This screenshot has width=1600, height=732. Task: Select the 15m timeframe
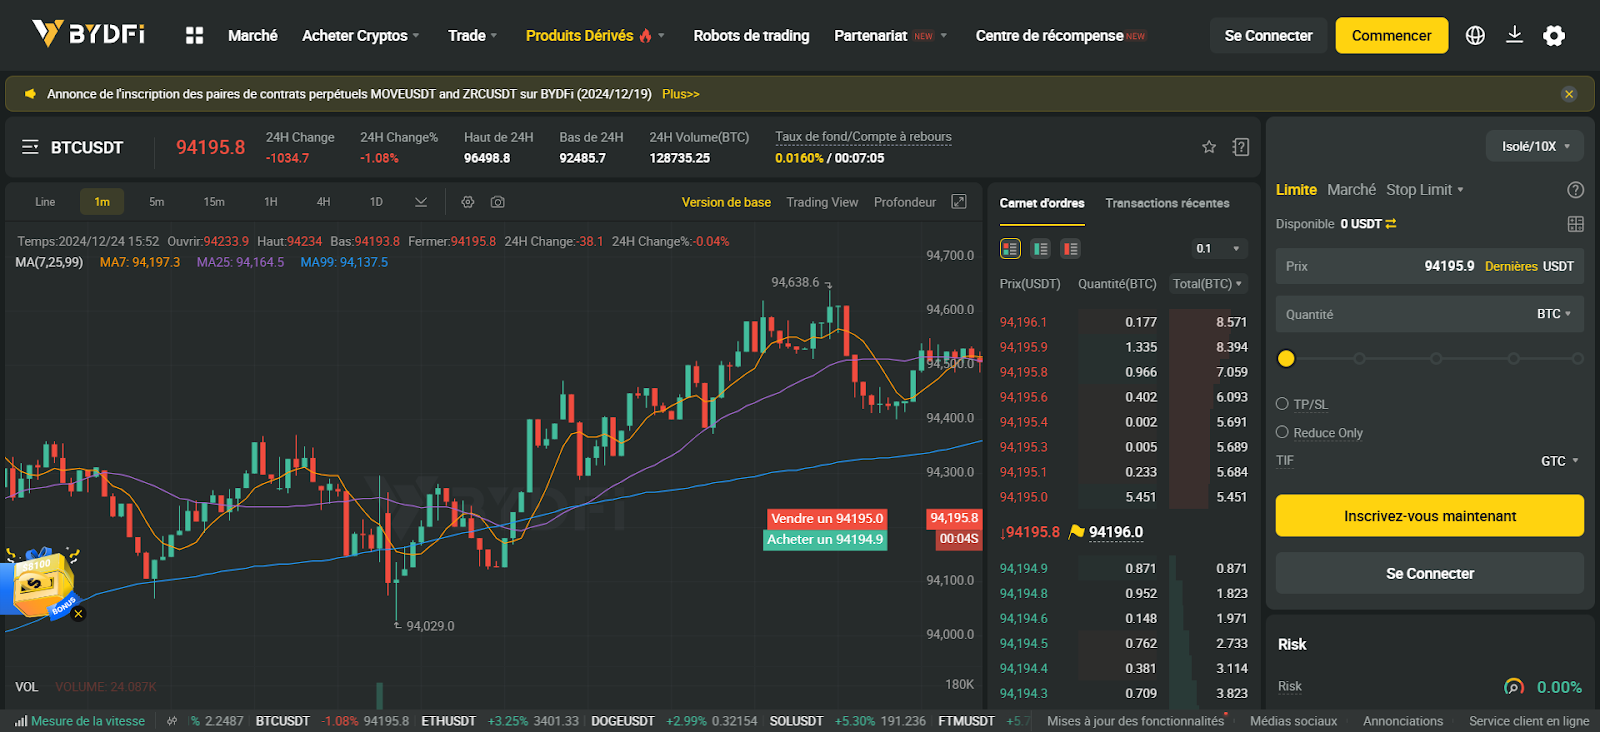214,202
